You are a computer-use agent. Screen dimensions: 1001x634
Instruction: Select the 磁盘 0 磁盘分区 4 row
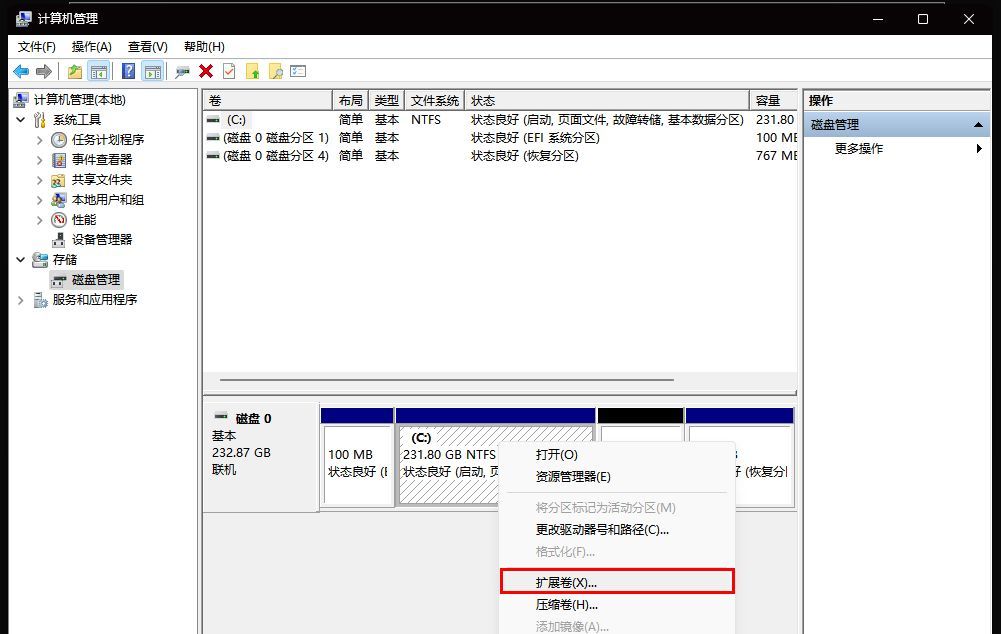pos(500,156)
